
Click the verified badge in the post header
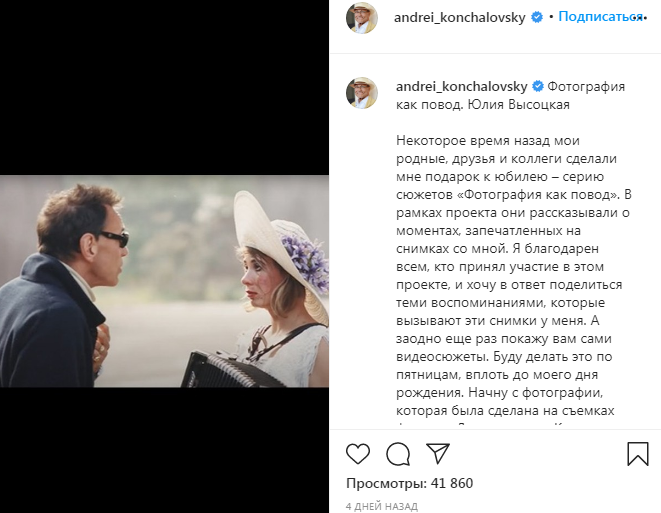(x=537, y=17)
